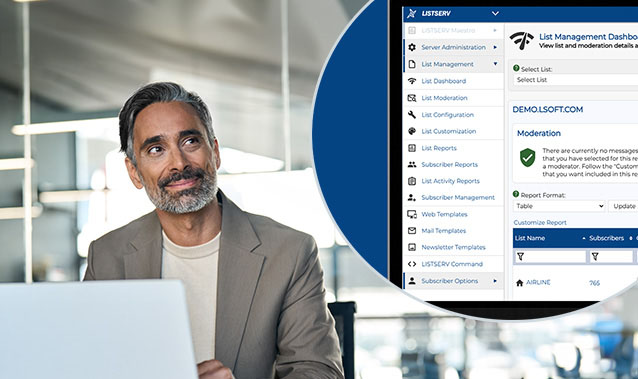This screenshot has width=638, height=379.
Task: Sort by Subscribers column header
Action: click(607, 238)
